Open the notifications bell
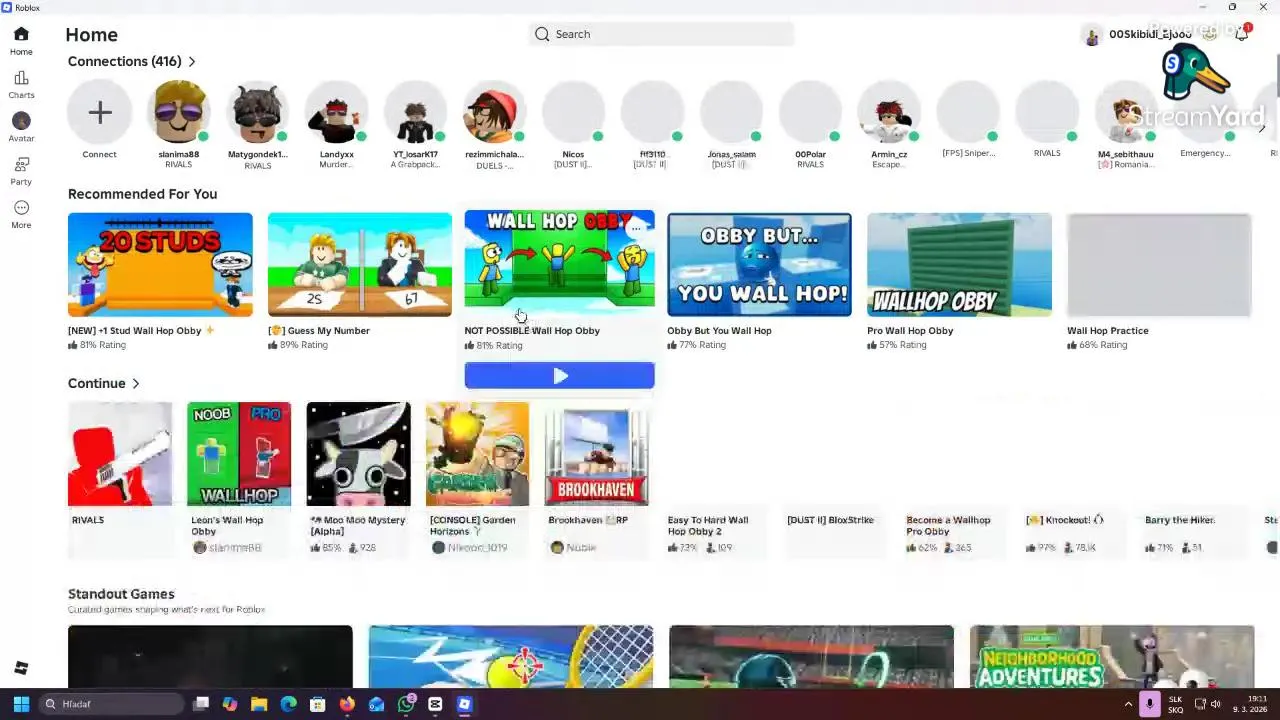 click(1242, 34)
